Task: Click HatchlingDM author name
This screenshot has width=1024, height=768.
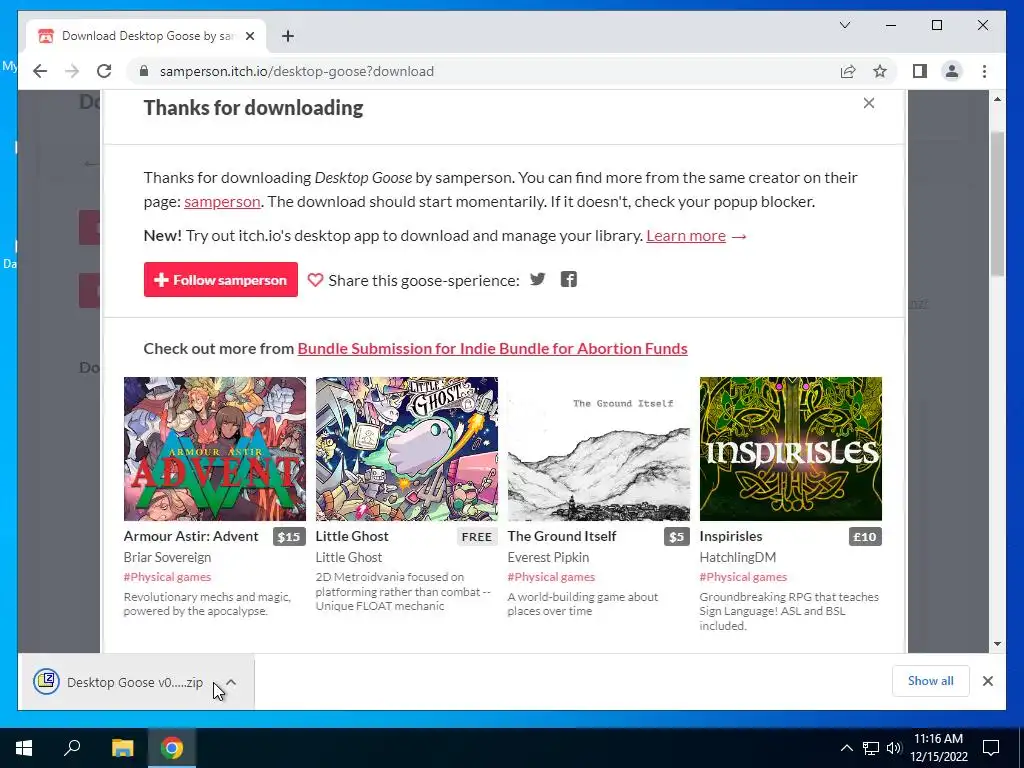Action: 738,557
